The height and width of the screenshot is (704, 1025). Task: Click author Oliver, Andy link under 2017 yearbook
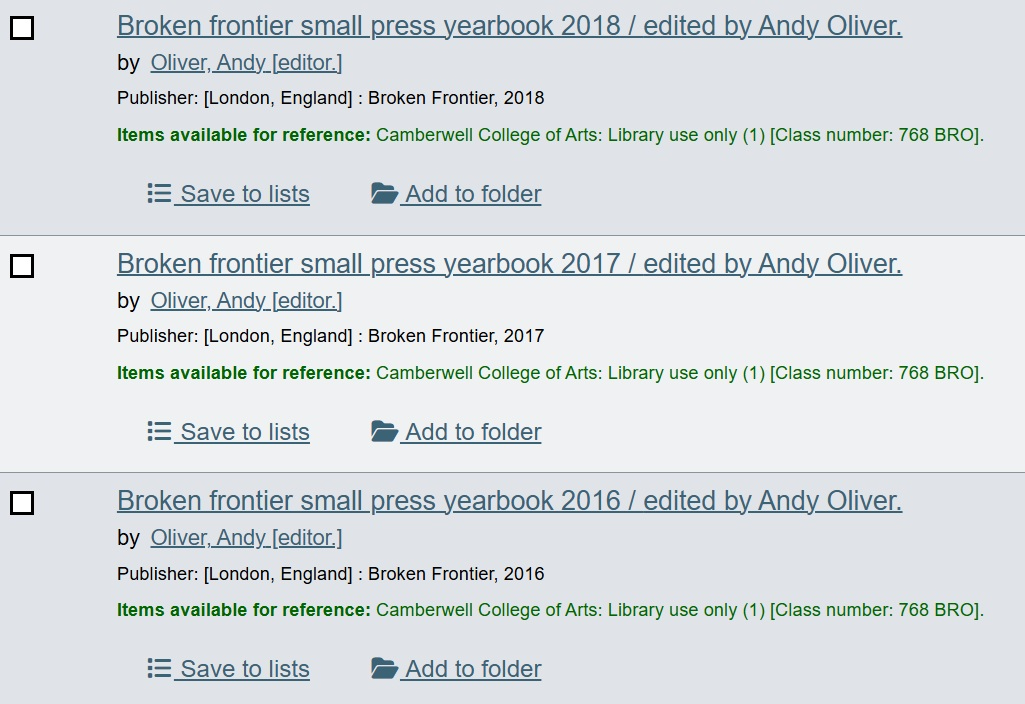(x=246, y=300)
